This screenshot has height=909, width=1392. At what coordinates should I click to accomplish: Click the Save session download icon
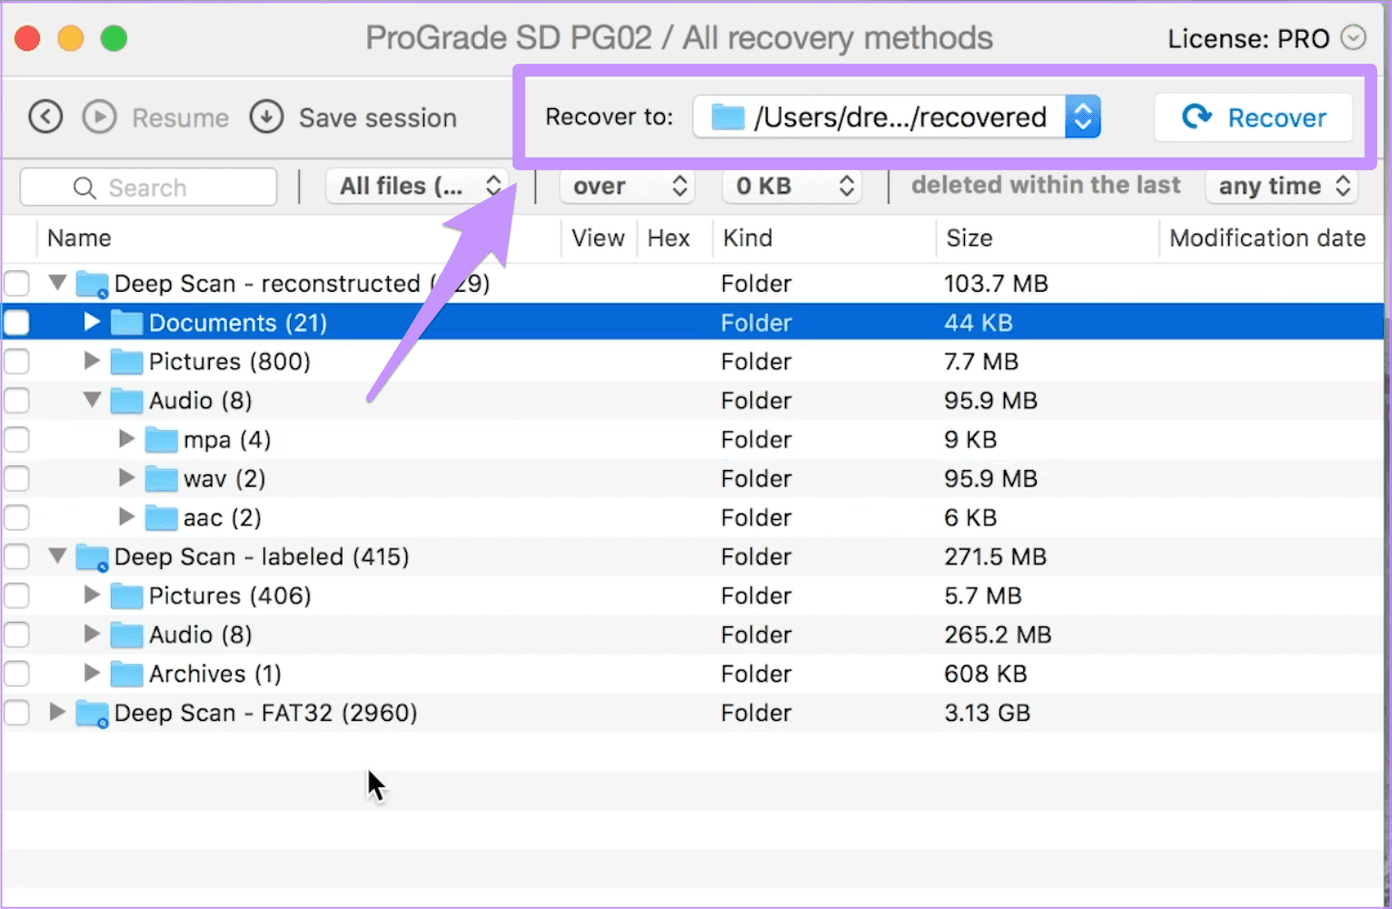[266, 117]
